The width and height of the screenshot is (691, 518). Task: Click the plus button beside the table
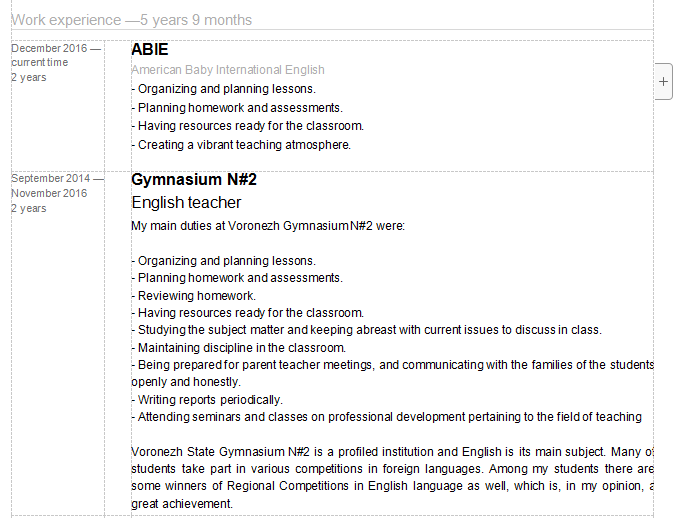pyautogui.click(x=665, y=82)
